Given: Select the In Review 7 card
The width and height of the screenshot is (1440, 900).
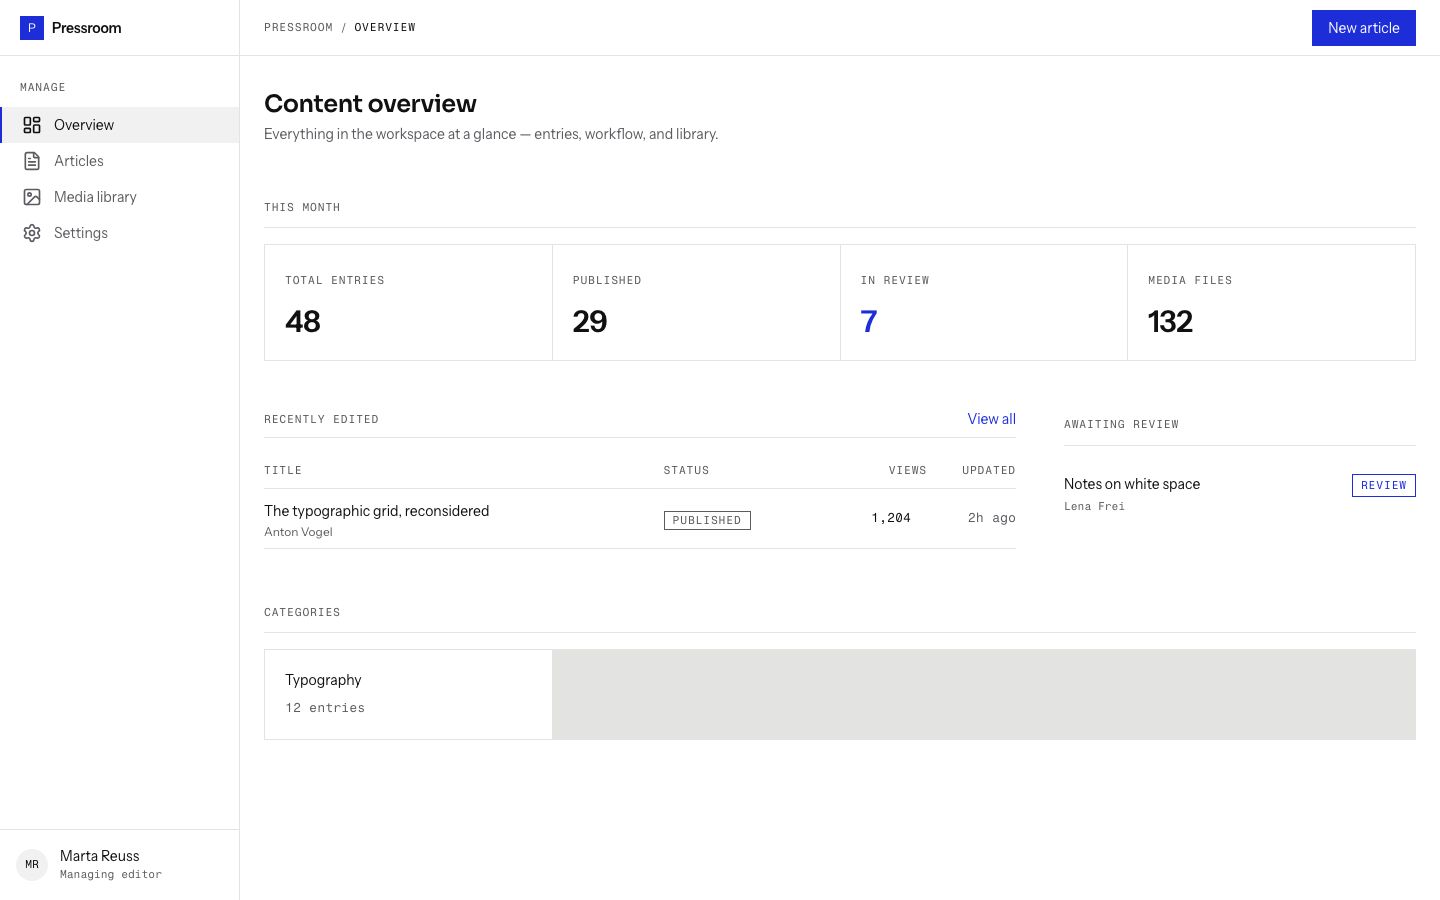Looking at the screenshot, I should click(984, 302).
